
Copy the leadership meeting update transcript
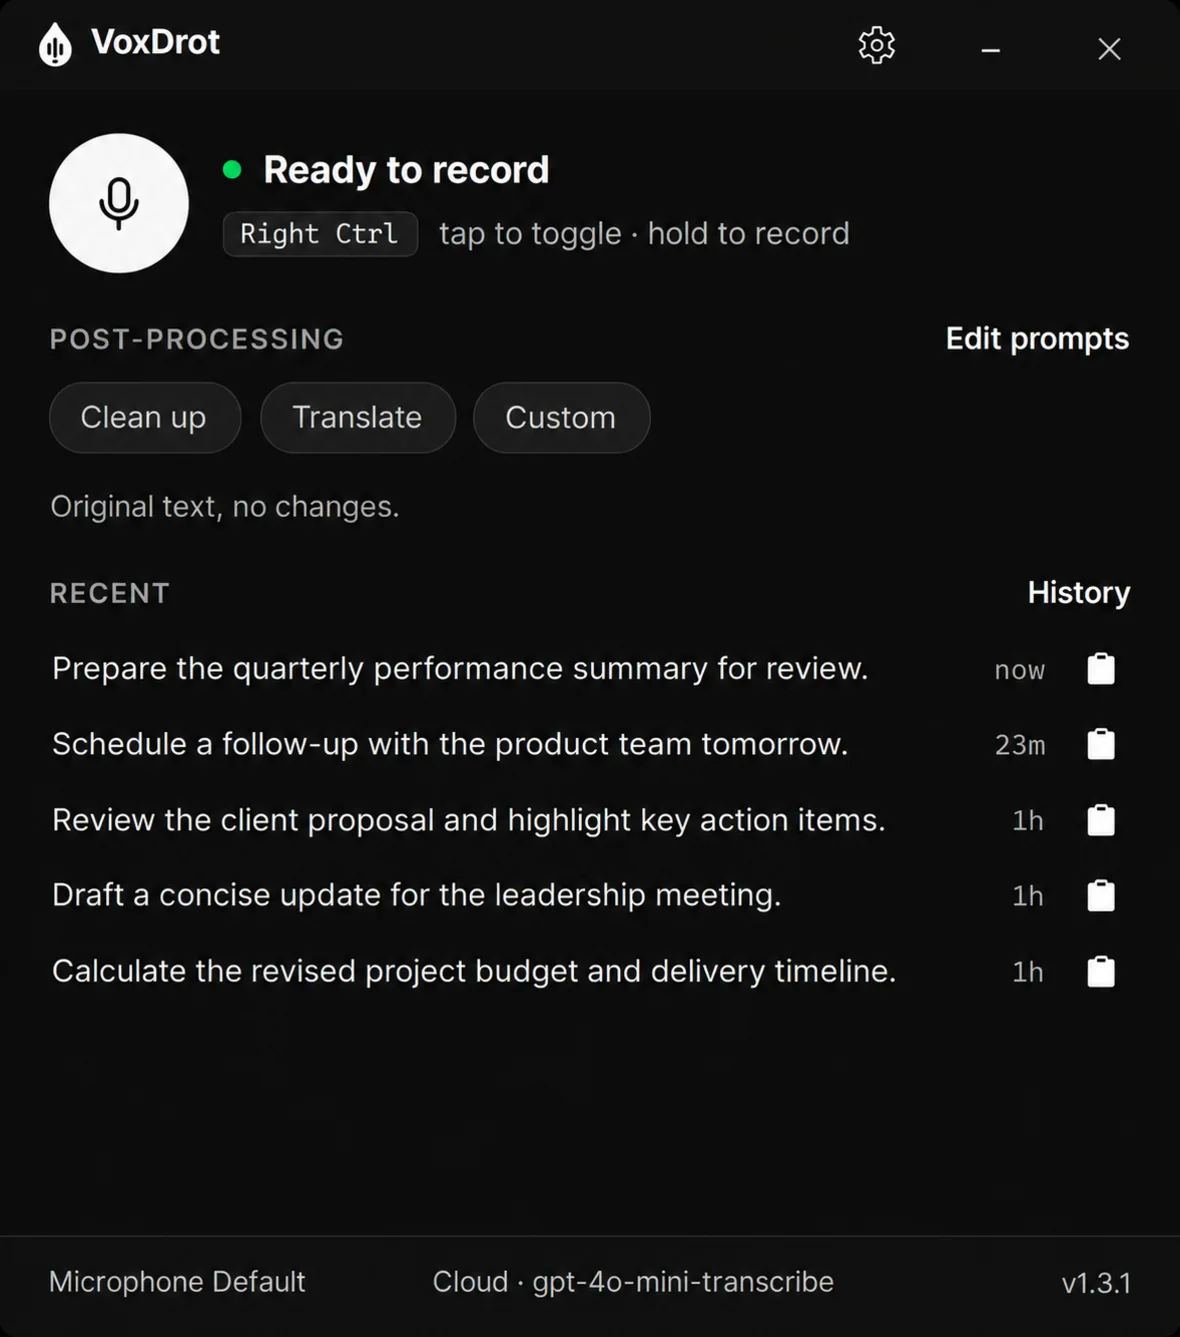(1101, 895)
